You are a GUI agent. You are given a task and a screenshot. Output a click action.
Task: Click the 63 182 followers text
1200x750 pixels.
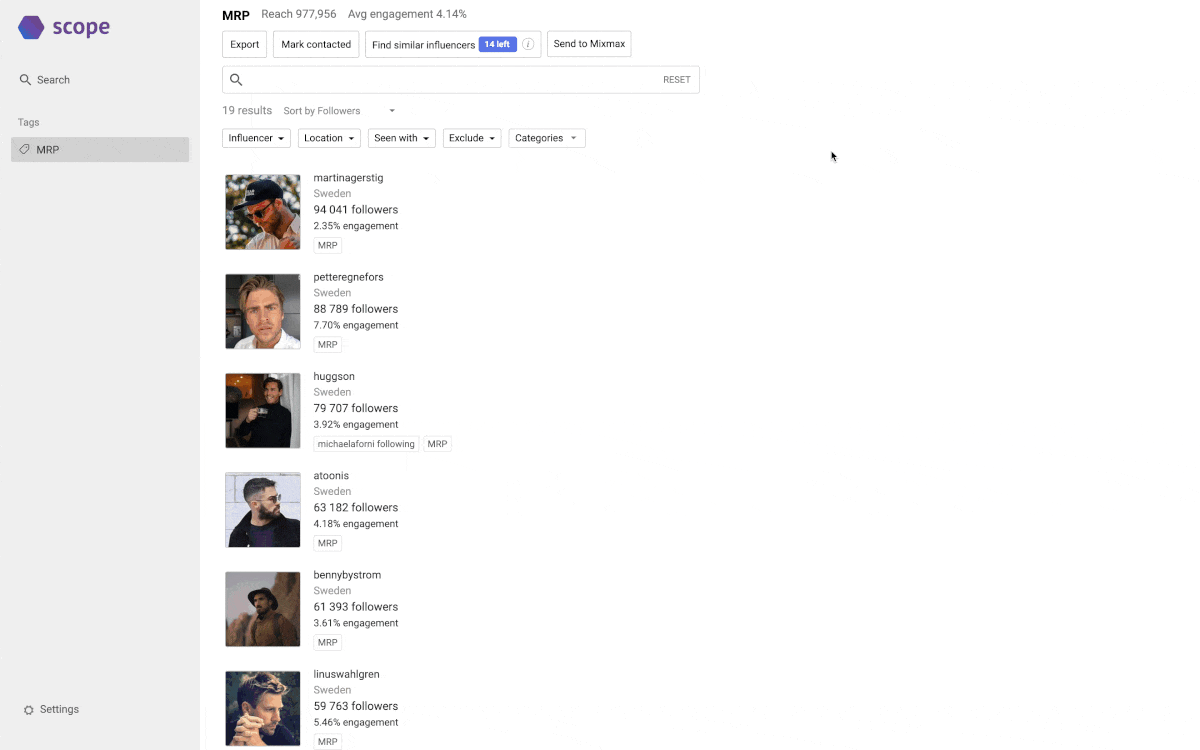click(x=356, y=507)
